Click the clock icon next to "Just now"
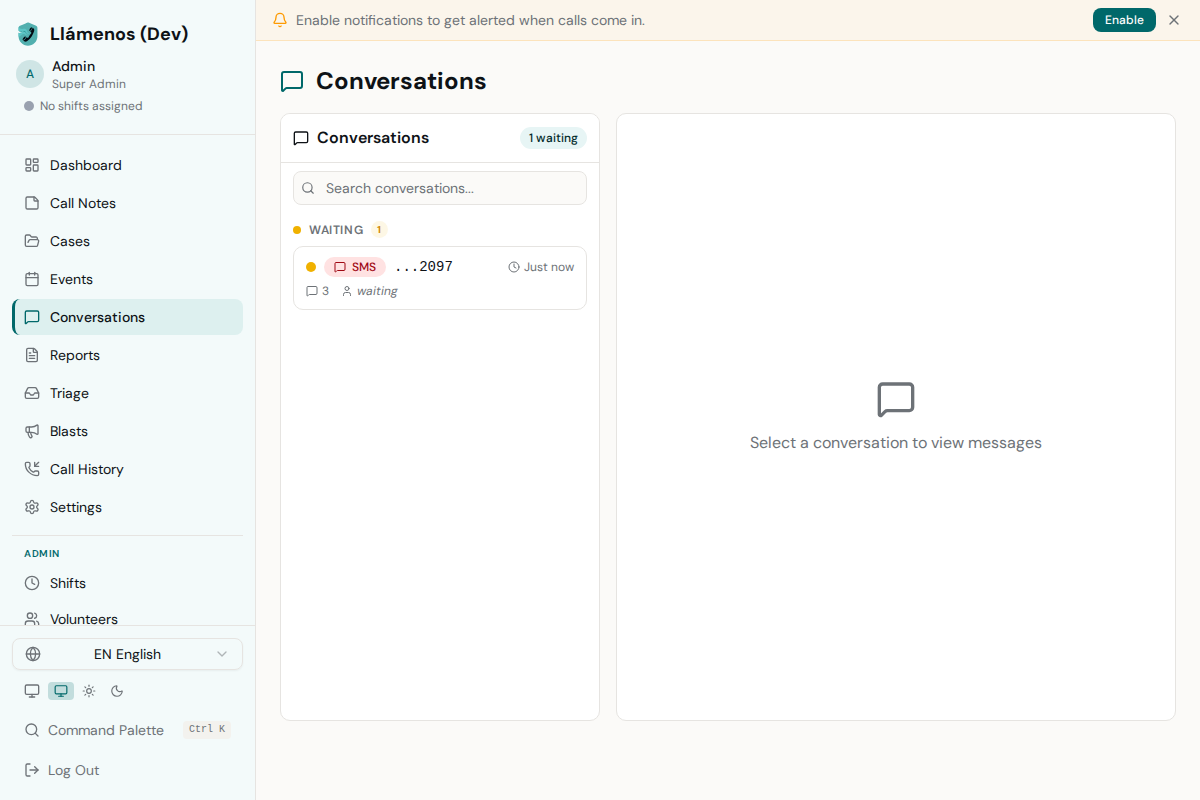Viewport: 1200px width, 800px height. [514, 267]
